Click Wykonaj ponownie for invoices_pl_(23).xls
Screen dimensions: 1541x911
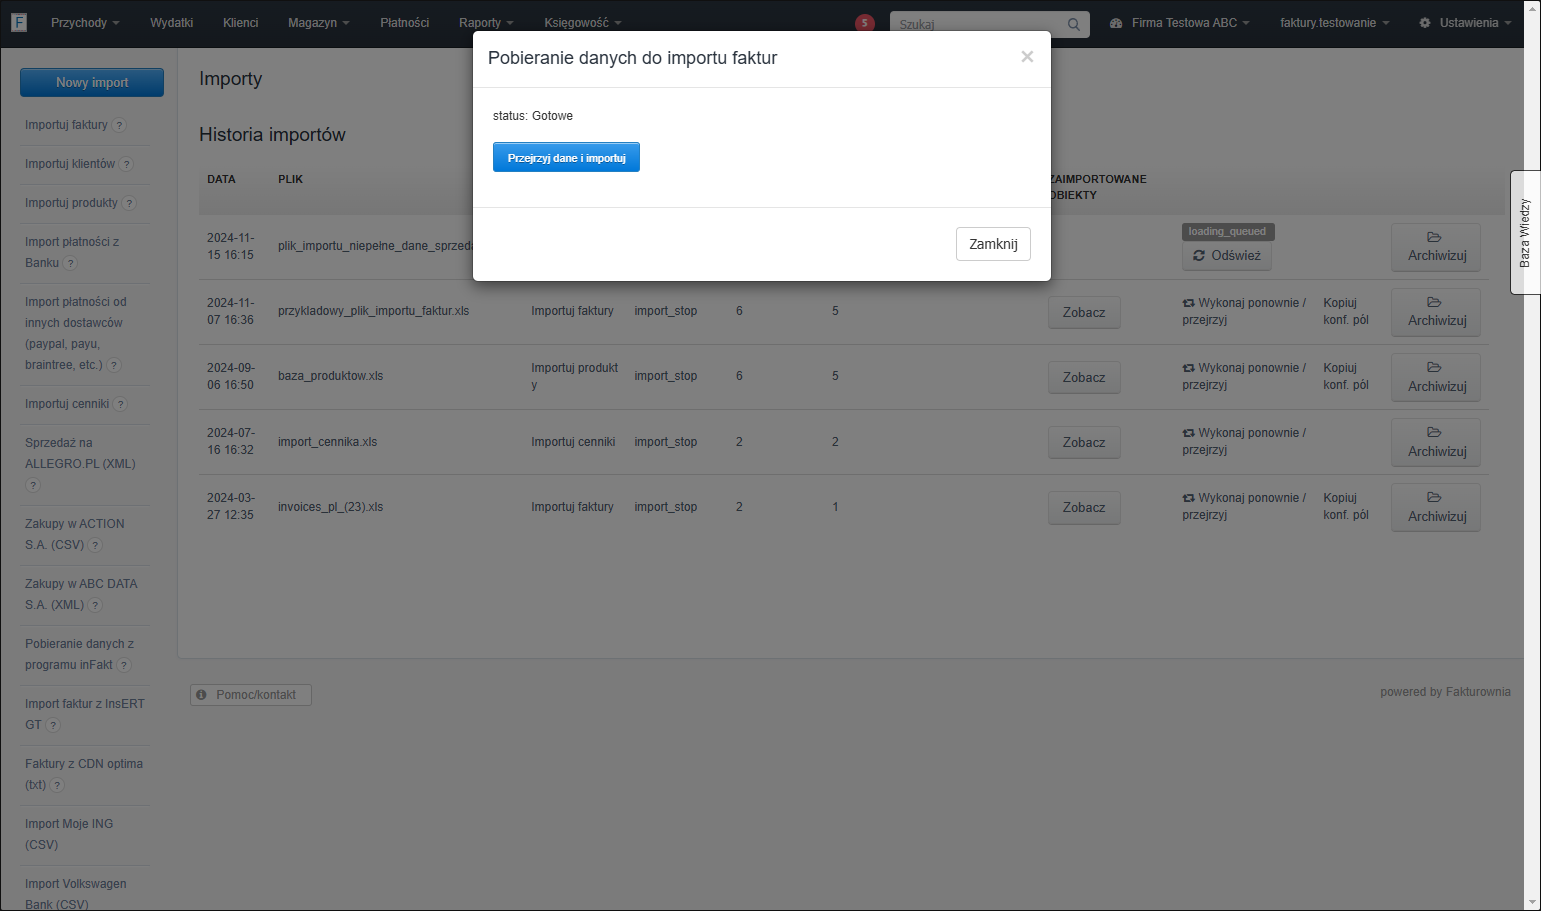point(1245,506)
